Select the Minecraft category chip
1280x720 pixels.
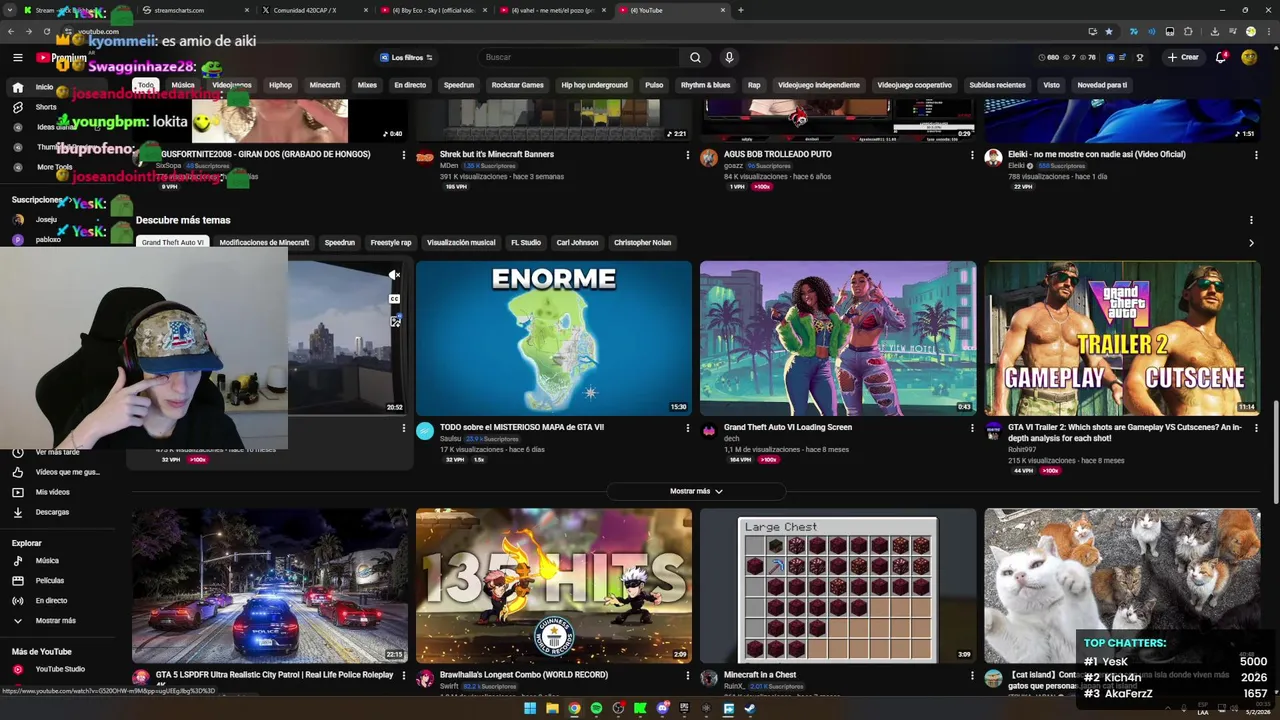coord(325,85)
